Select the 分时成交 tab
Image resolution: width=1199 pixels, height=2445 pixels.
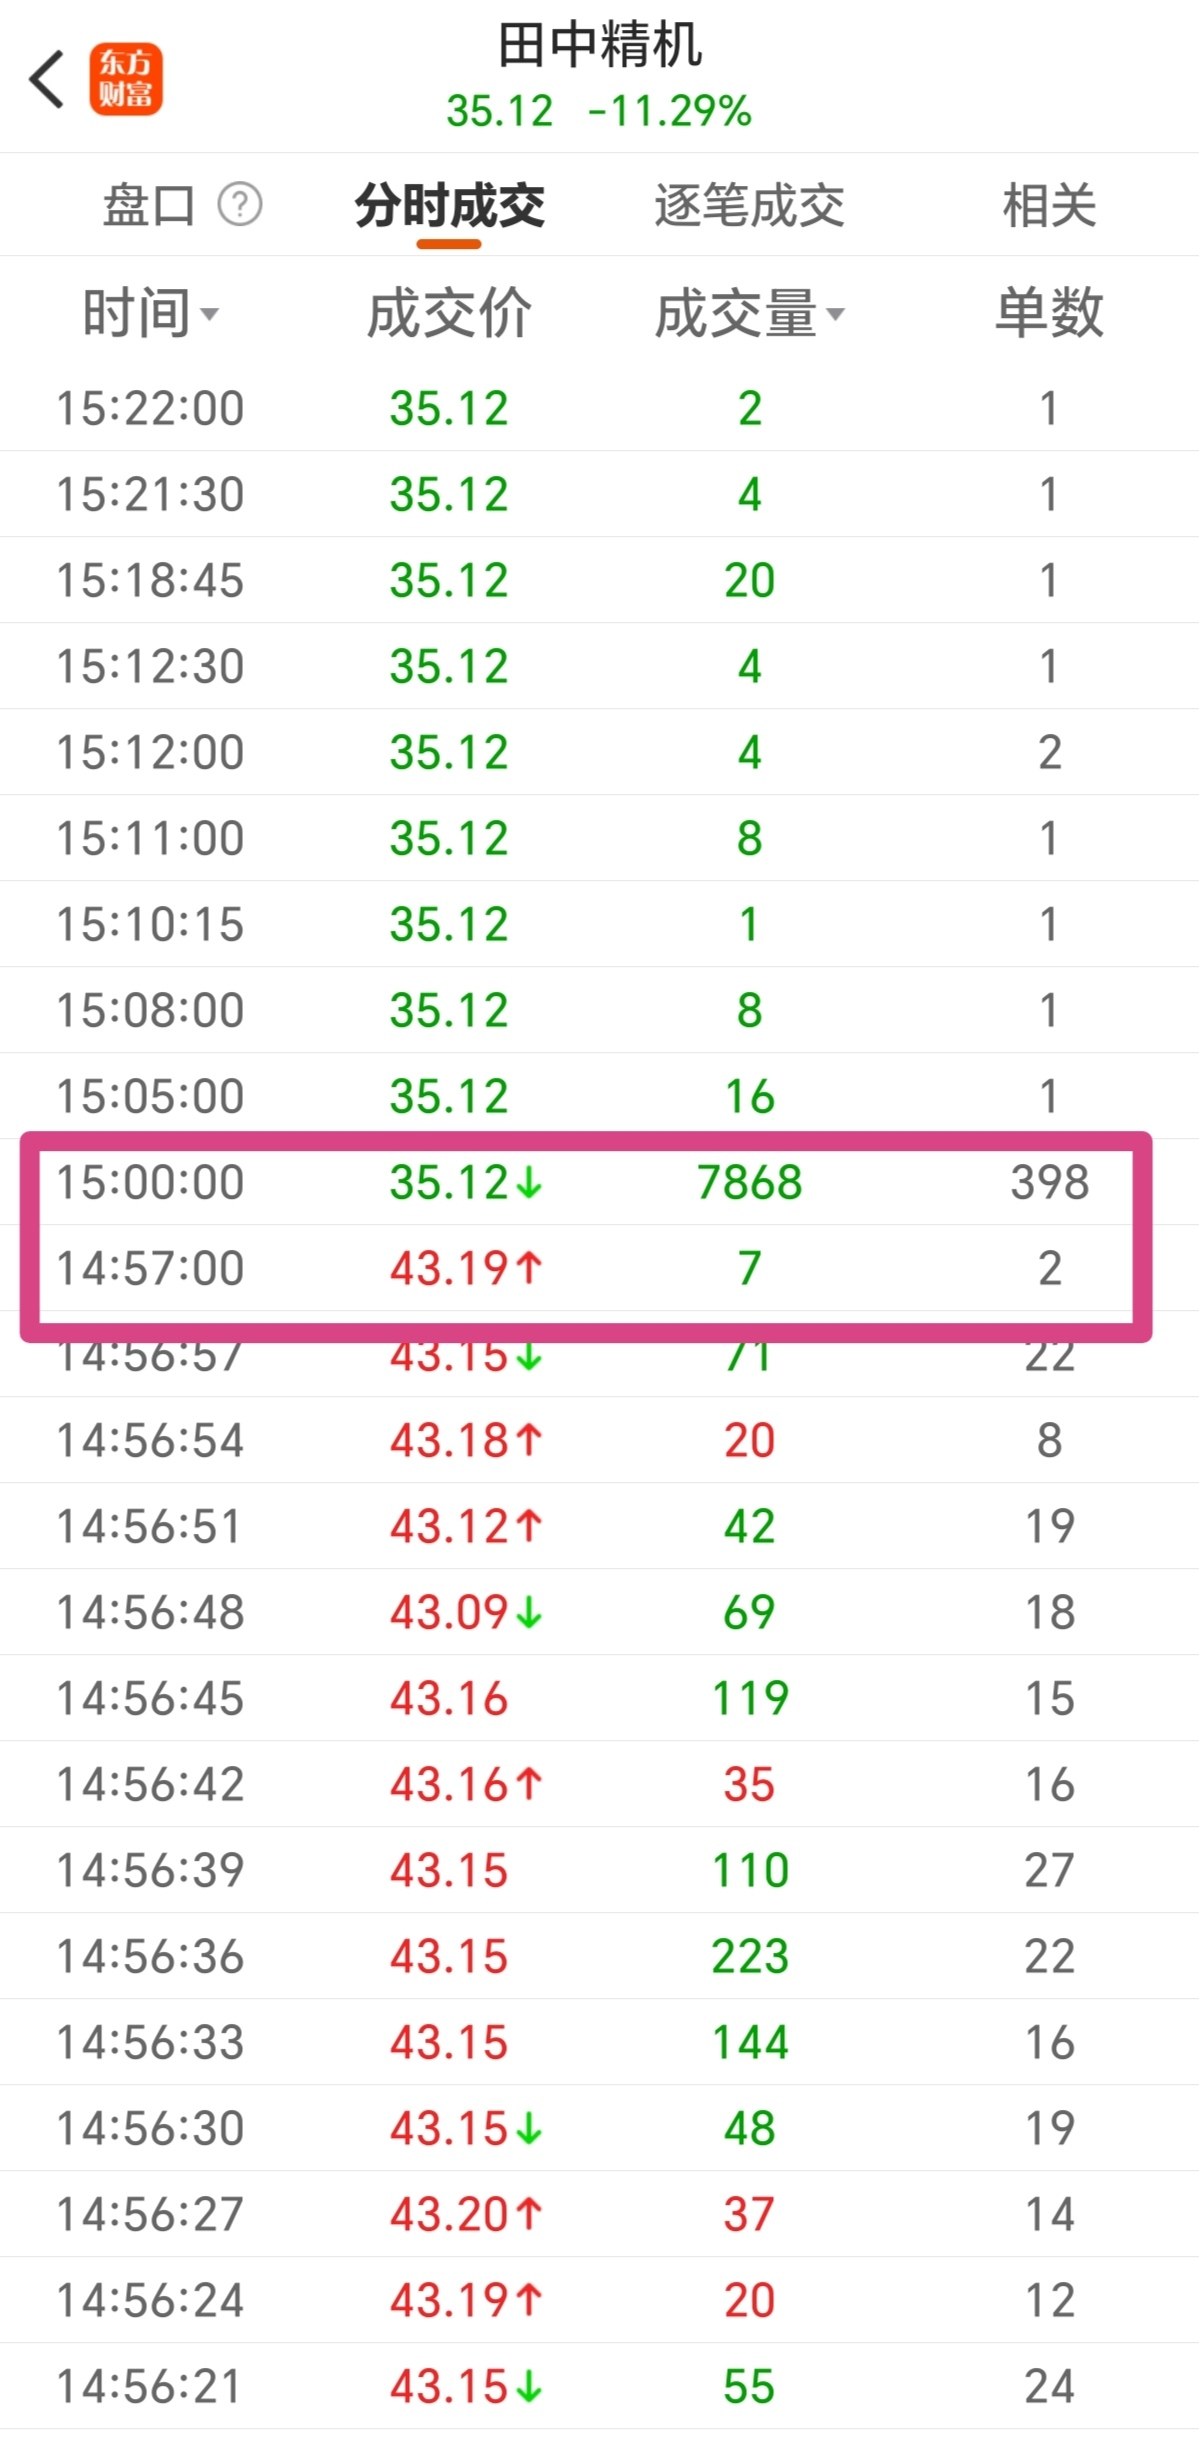click(449, 206)
